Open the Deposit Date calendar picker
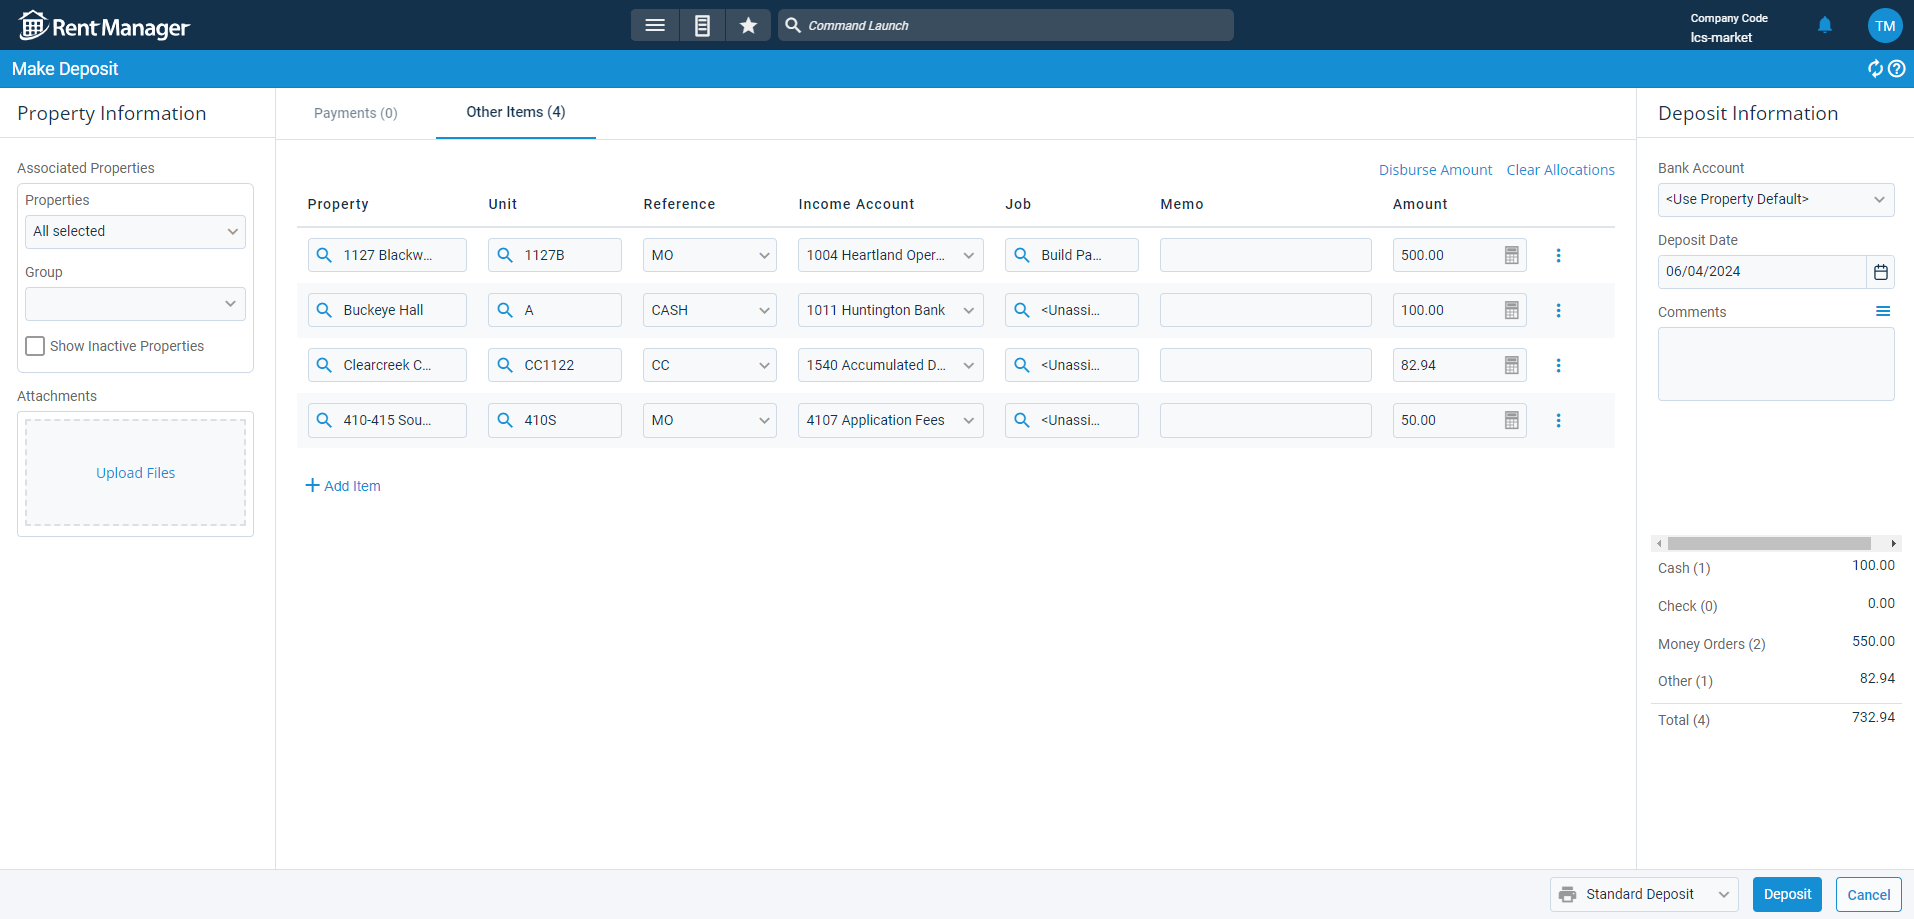 tap(1881, 271)
